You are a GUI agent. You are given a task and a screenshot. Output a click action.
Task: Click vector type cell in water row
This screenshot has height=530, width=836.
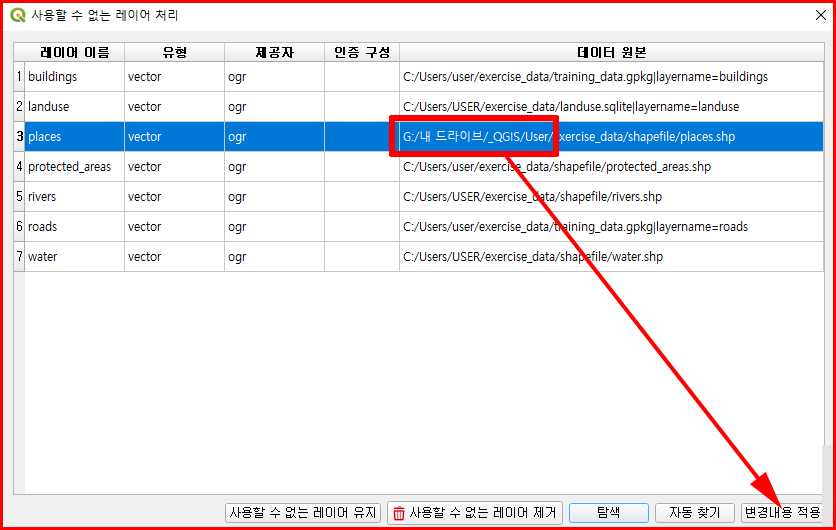click(x=174, y=256)
